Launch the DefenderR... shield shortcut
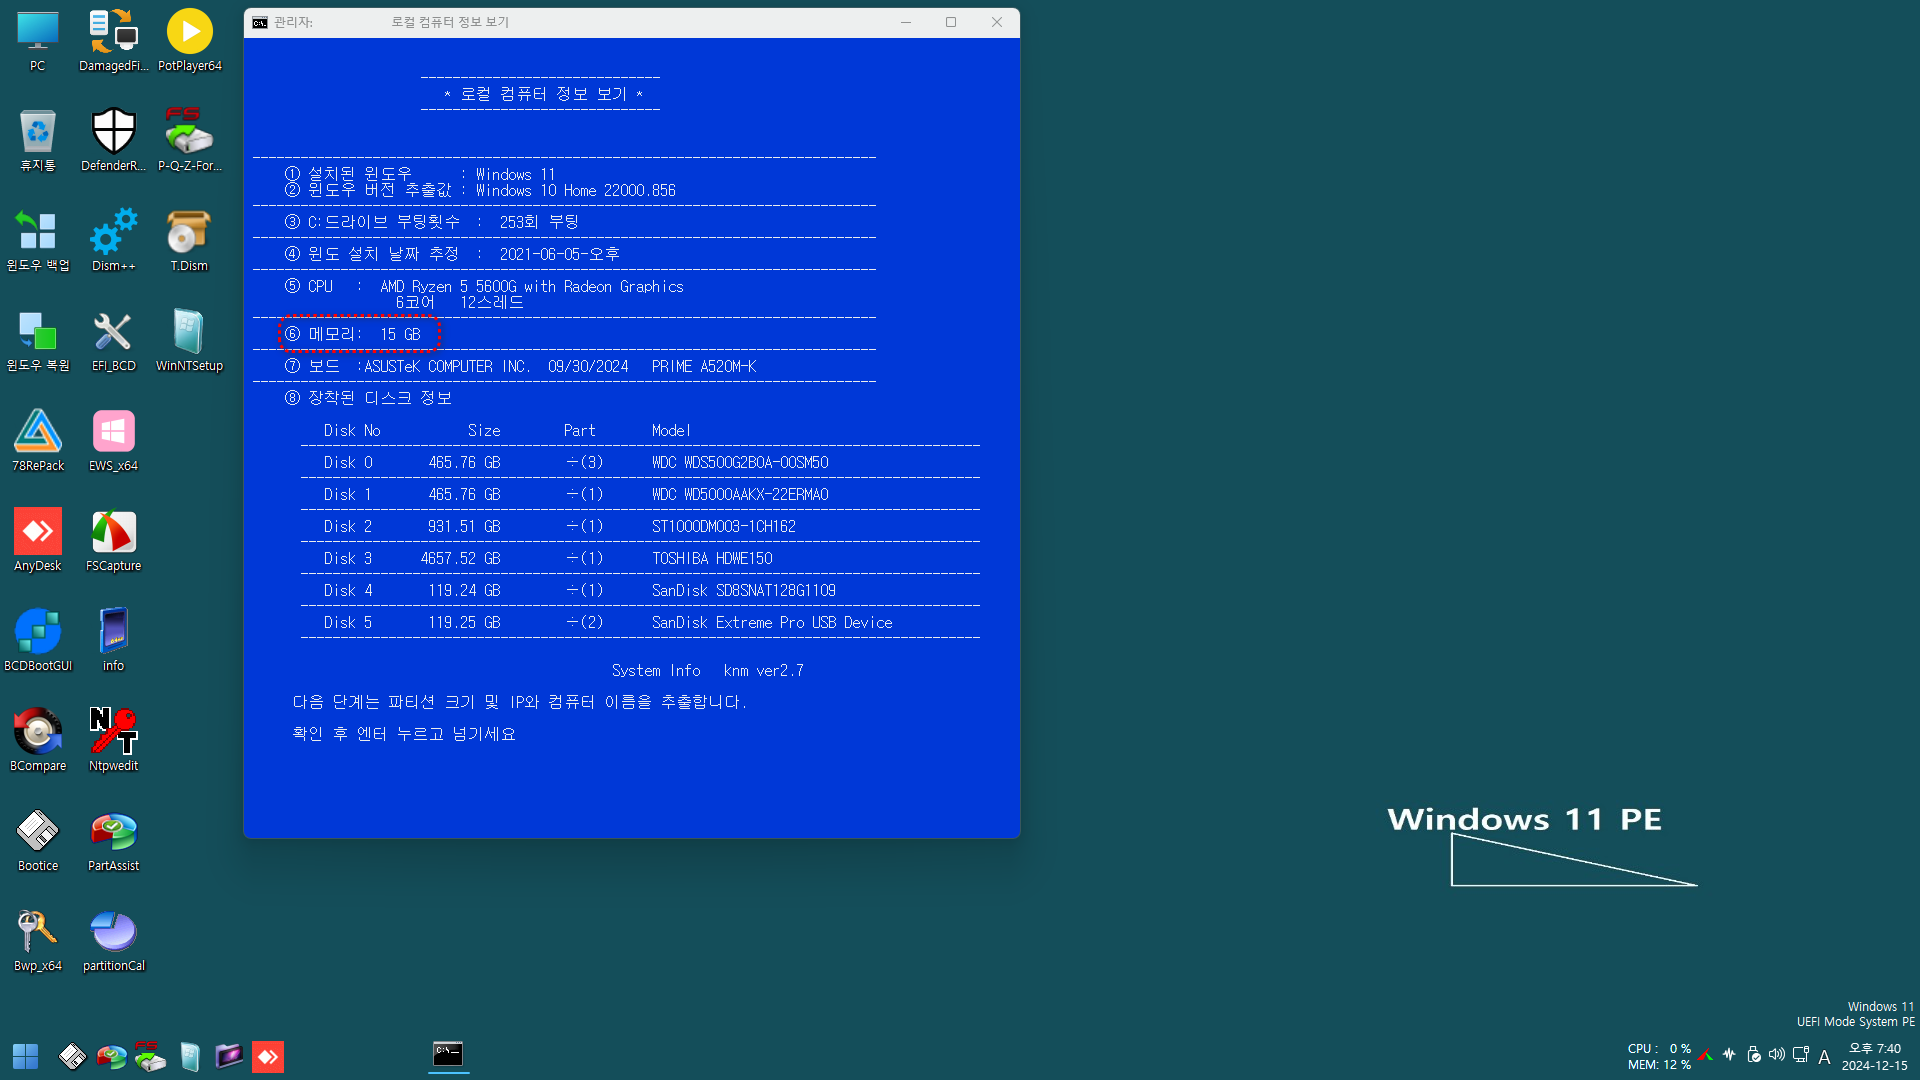This screenshot has width=1920, height=1080. coord(113,141)
